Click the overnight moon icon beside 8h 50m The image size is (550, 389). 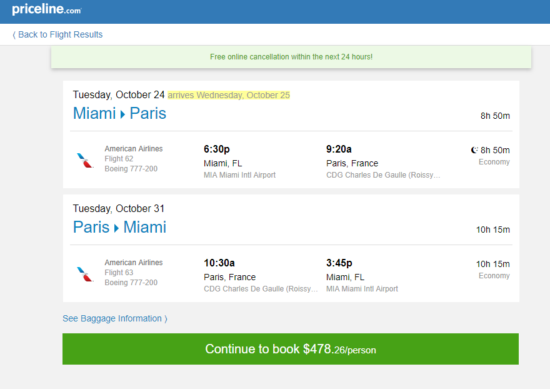pos(474,150)
